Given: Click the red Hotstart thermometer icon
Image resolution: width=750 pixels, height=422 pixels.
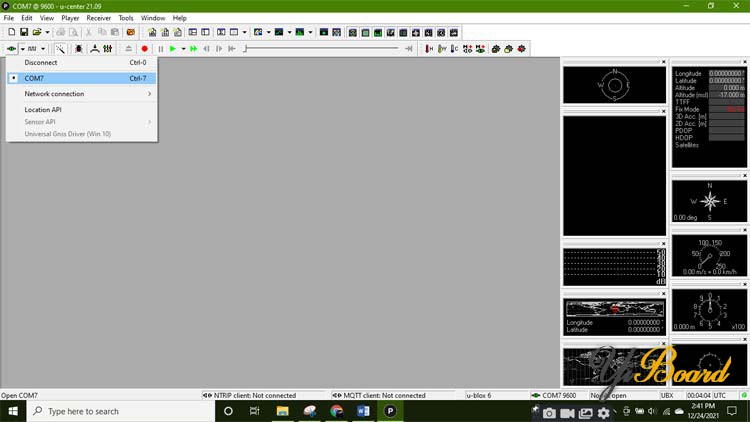Looking at the screenshot, I should [x=429, y=48].
